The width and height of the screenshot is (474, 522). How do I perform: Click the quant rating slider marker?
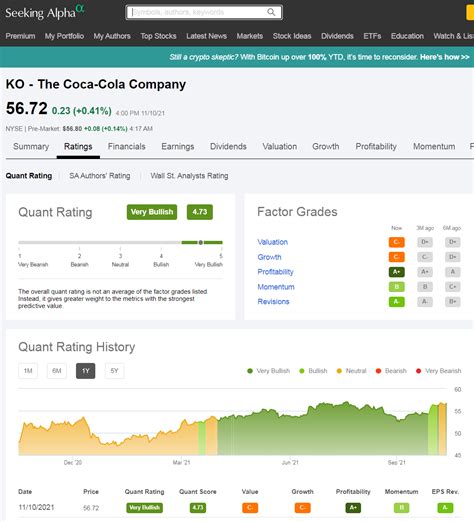[x=201, y=242]
